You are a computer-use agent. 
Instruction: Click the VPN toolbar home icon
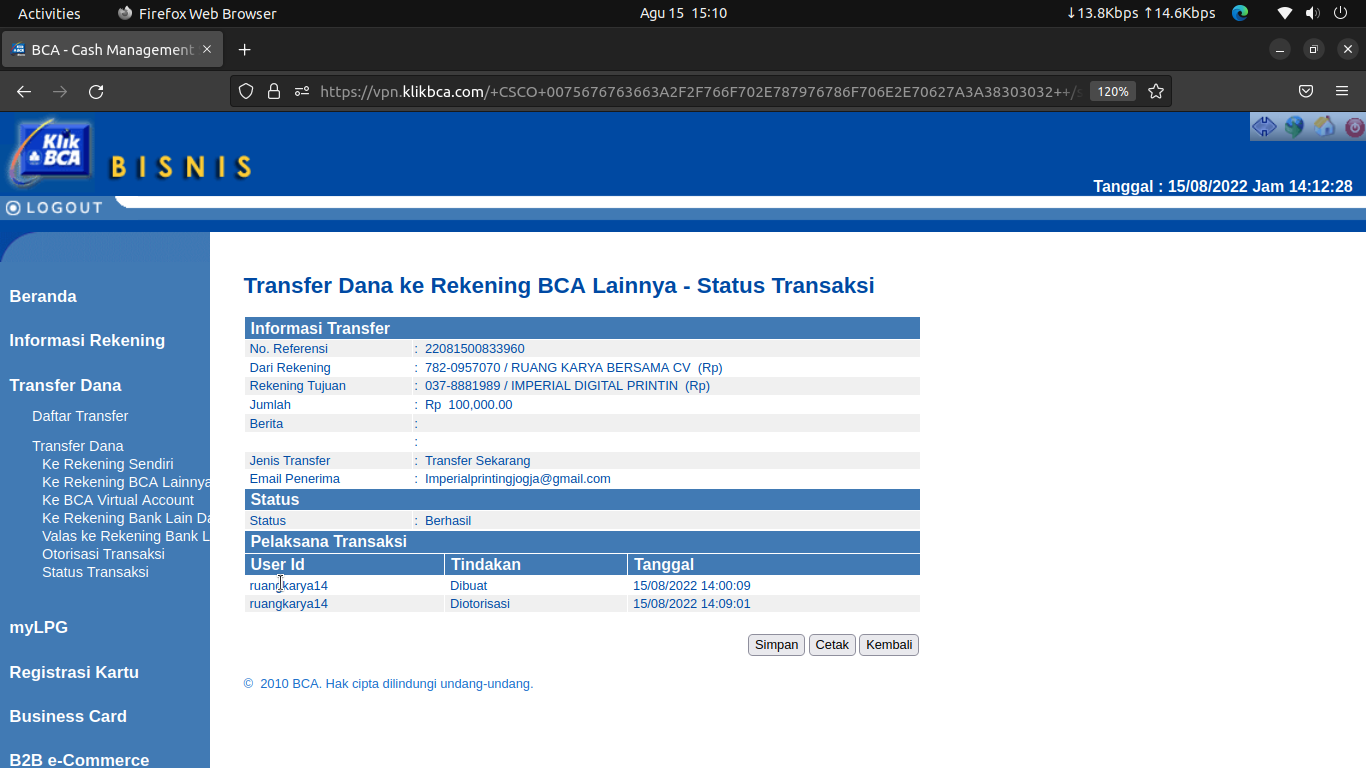[1325, 127]
